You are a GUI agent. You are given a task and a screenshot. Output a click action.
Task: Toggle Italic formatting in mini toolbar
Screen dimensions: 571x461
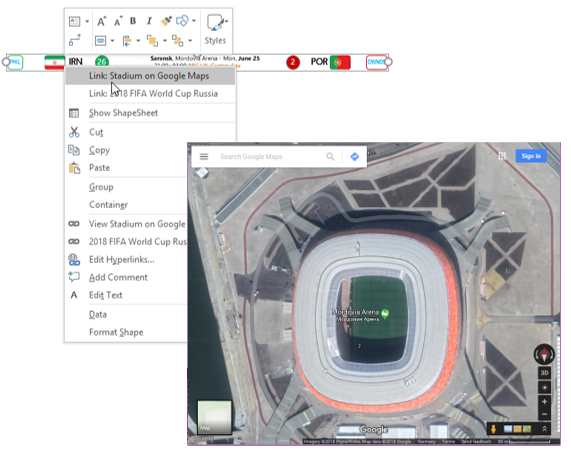pos(149,21)
